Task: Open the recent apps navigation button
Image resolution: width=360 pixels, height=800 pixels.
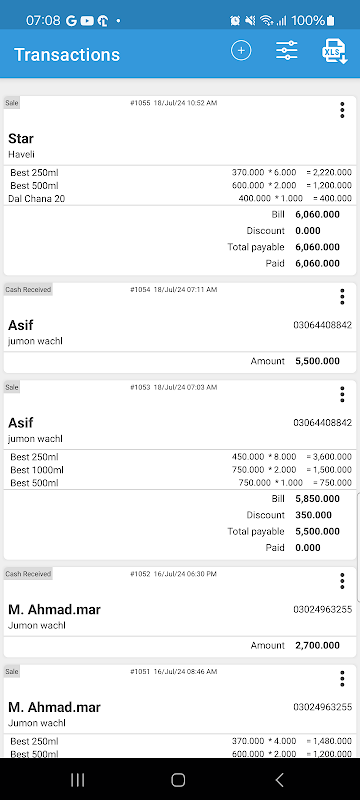Action: [78, 779]
